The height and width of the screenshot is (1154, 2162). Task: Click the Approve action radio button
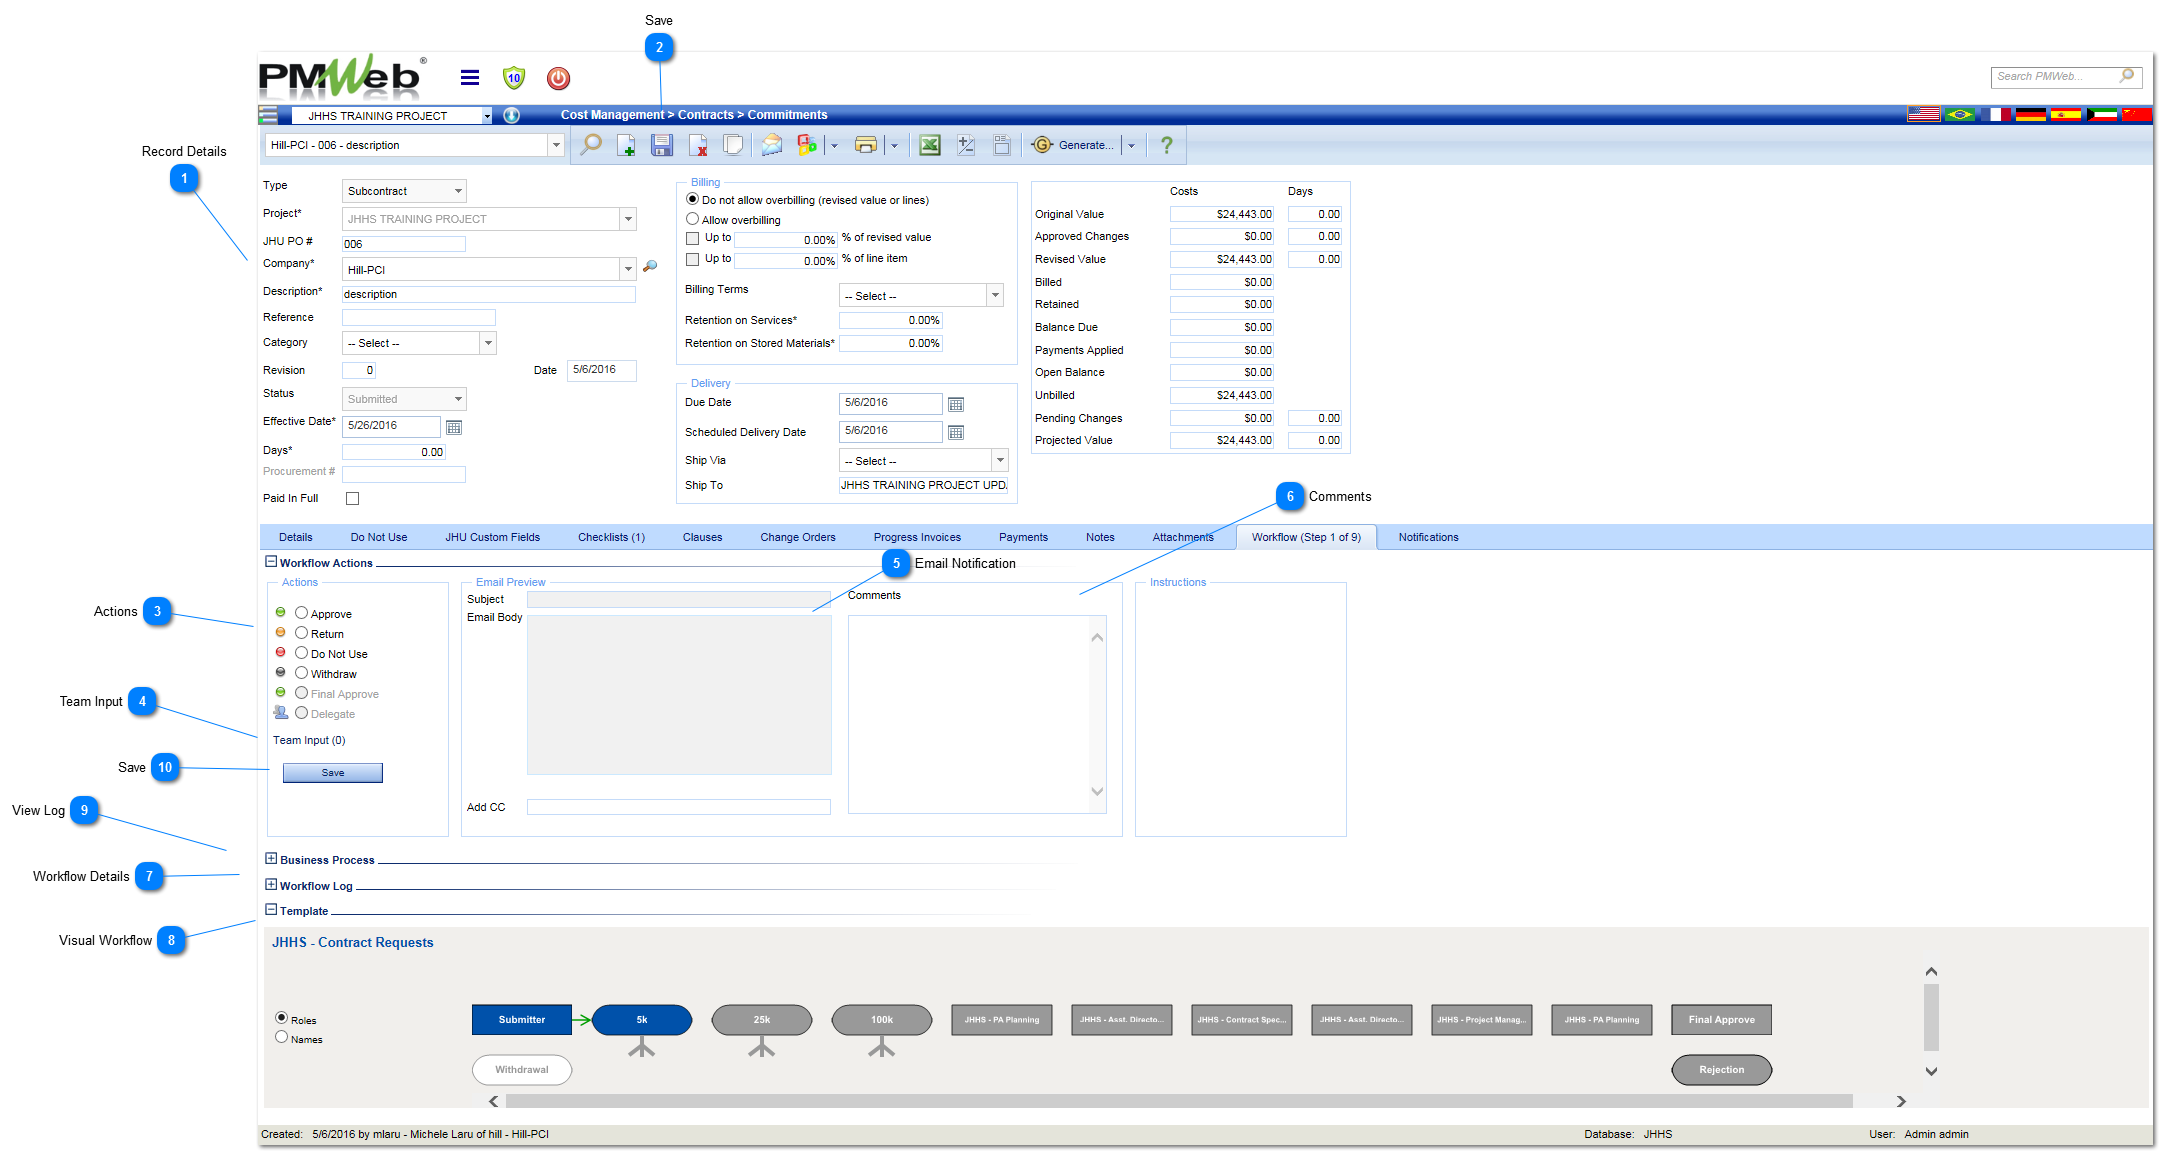coord(302,612)
